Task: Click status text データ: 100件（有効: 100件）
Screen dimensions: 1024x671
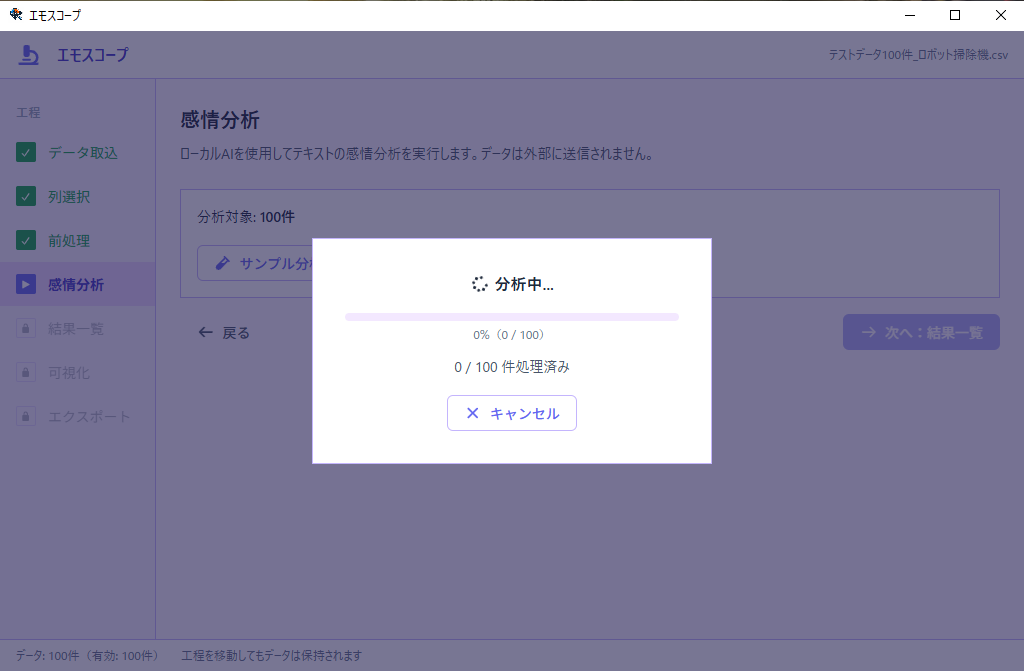Action: [x=87, y=655]
